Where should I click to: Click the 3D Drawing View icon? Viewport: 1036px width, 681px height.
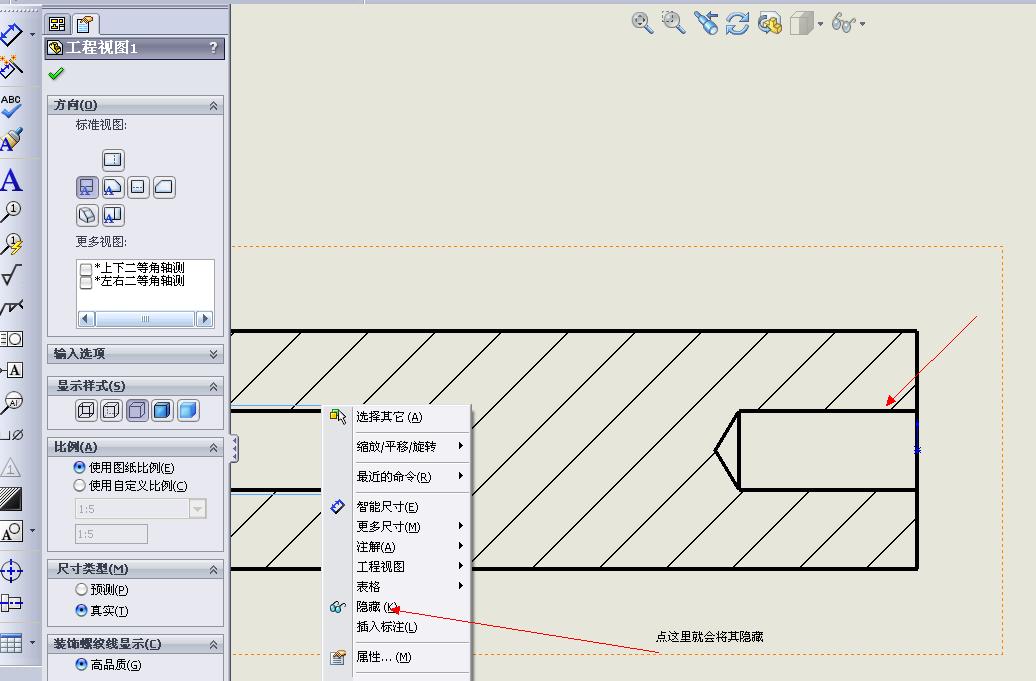point(770,24)
